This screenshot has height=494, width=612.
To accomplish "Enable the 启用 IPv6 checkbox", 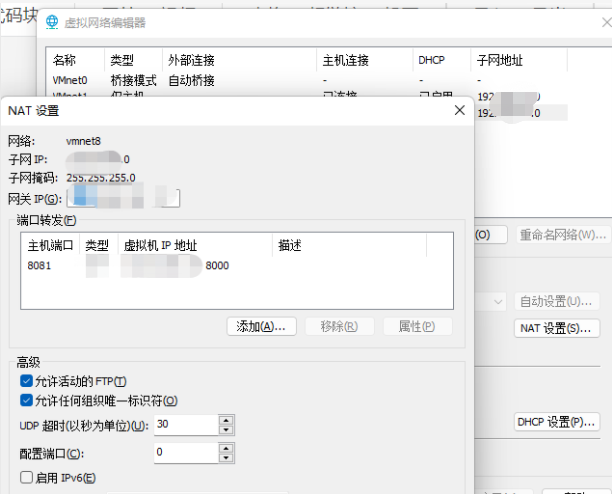I will (x=26, y=477).
